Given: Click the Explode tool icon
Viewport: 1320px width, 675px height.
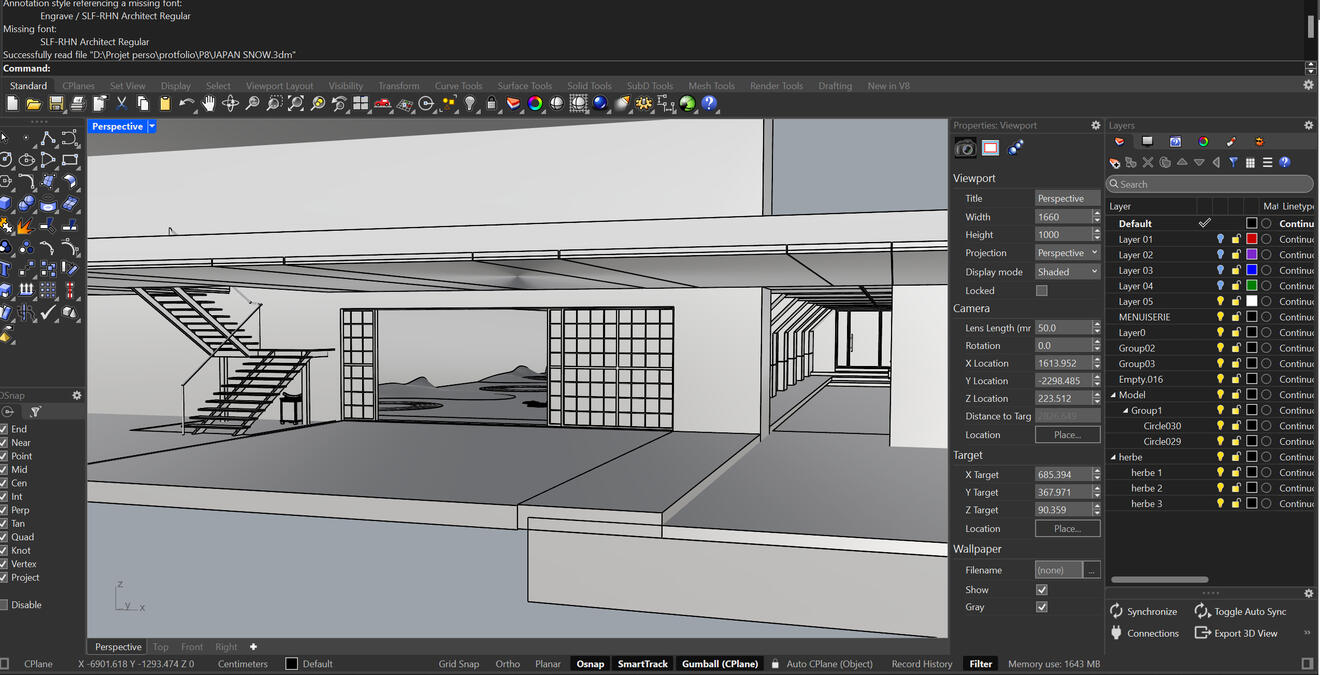Looking at the screenshot, I should (23, 227).
